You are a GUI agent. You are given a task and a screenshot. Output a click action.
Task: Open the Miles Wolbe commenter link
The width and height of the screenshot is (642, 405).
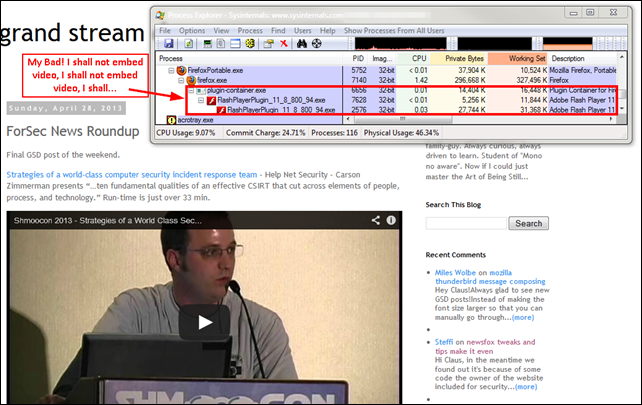(455, 272)
